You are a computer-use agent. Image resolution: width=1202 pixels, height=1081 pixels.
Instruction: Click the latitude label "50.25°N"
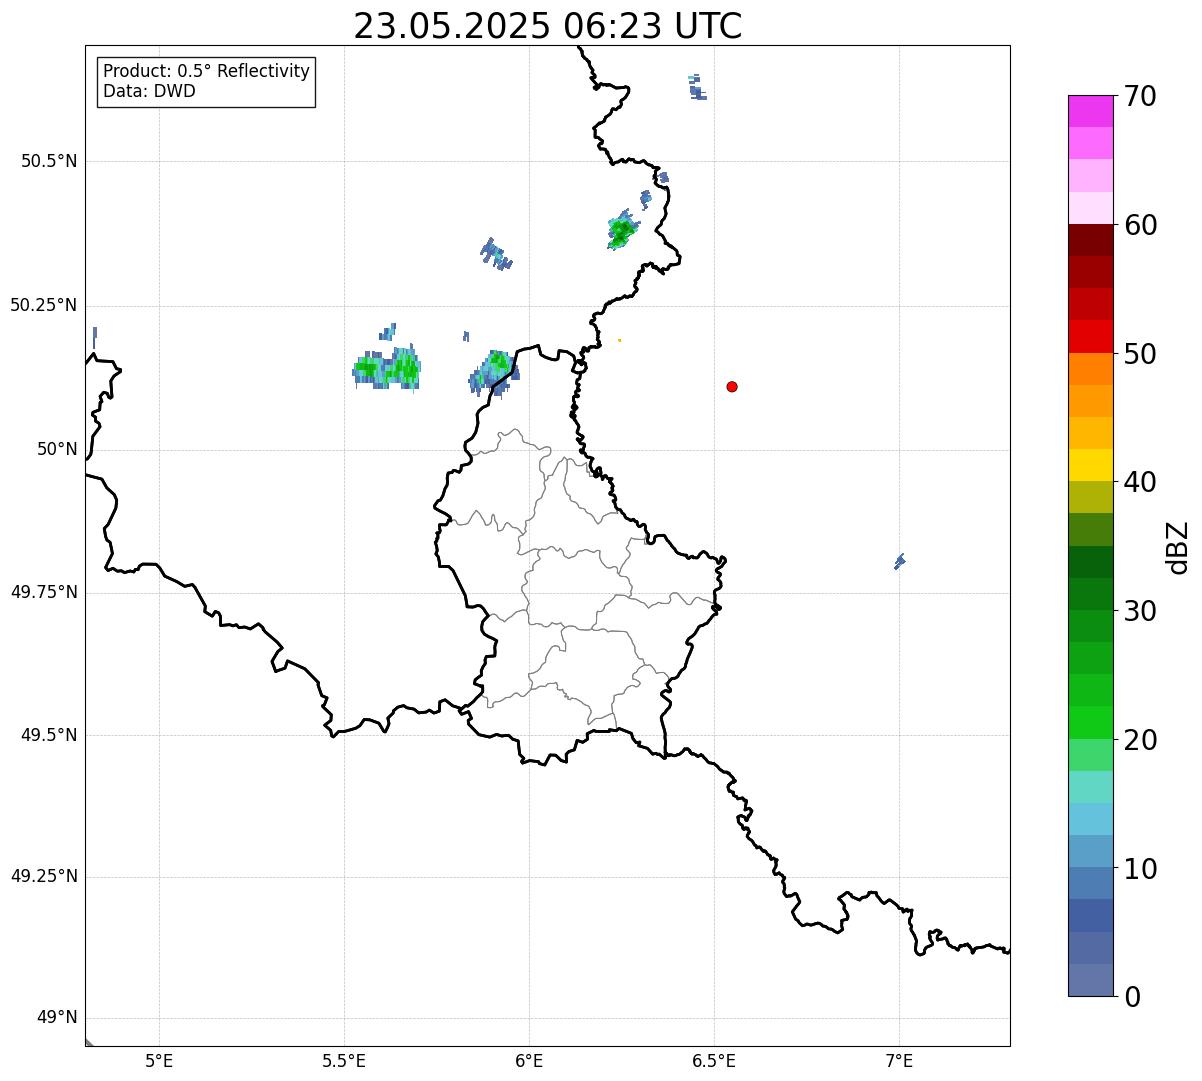click(x=44, y=305)
